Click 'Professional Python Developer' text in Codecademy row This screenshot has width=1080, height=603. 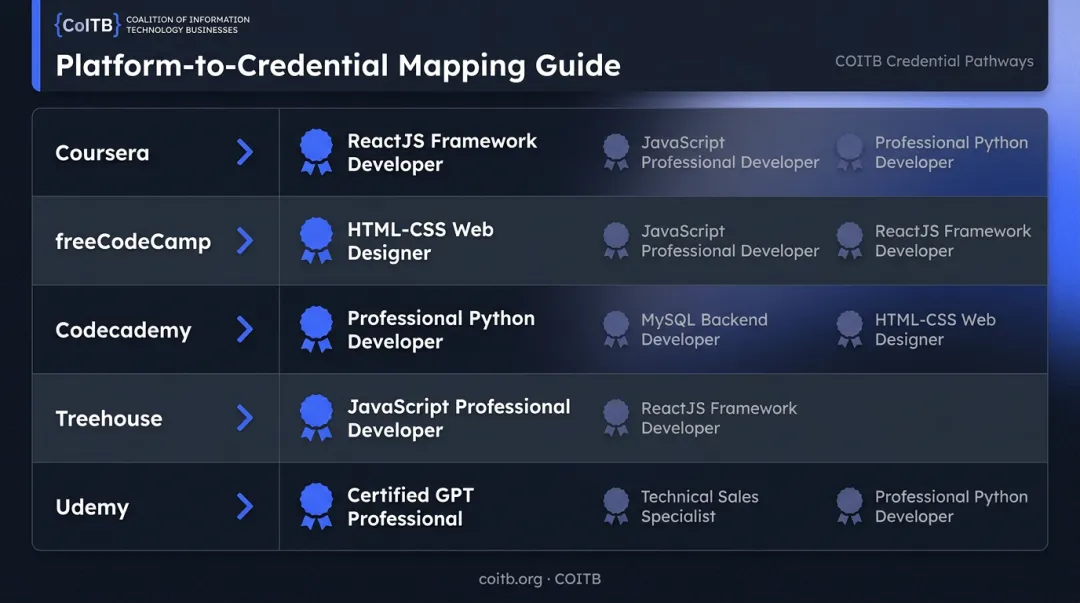441,329
